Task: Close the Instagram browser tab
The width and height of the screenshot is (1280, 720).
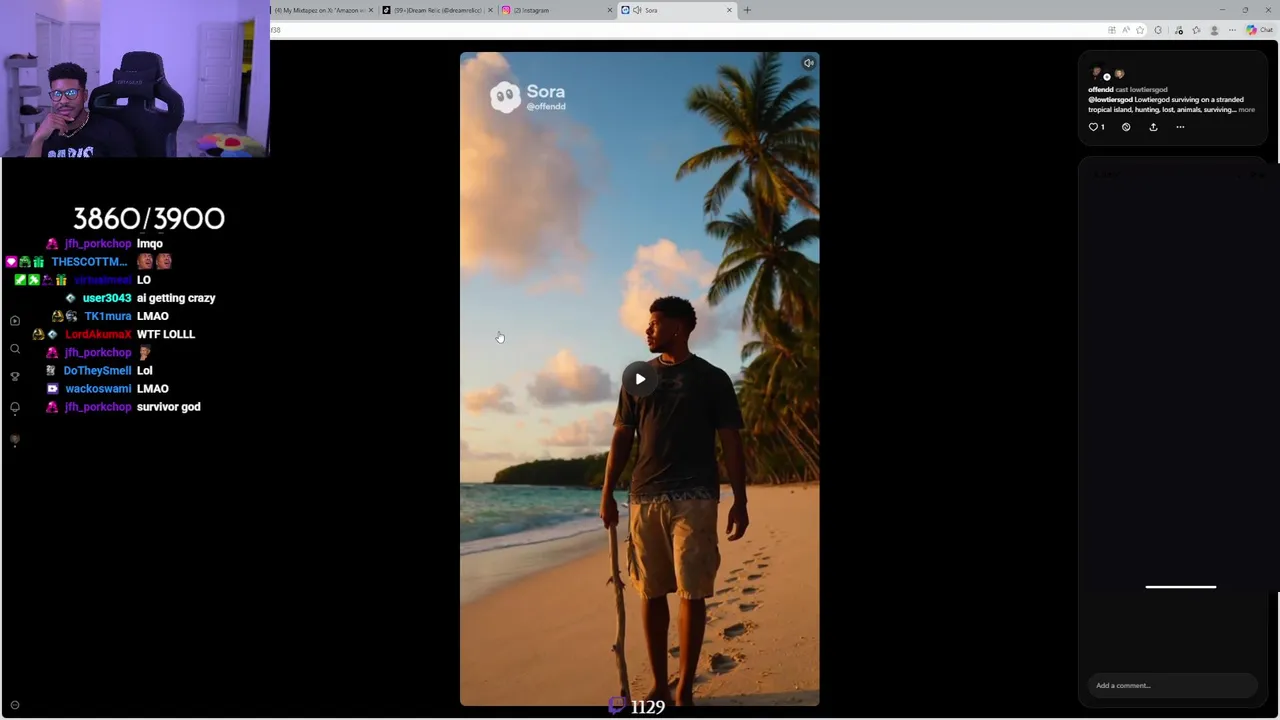Action: pyautogui.click(x=610, y=10)
